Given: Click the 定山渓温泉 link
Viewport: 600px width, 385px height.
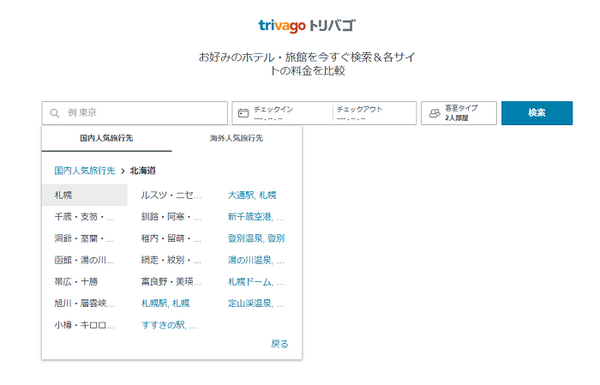Looking at the screenshot, I should click(256, 304).
